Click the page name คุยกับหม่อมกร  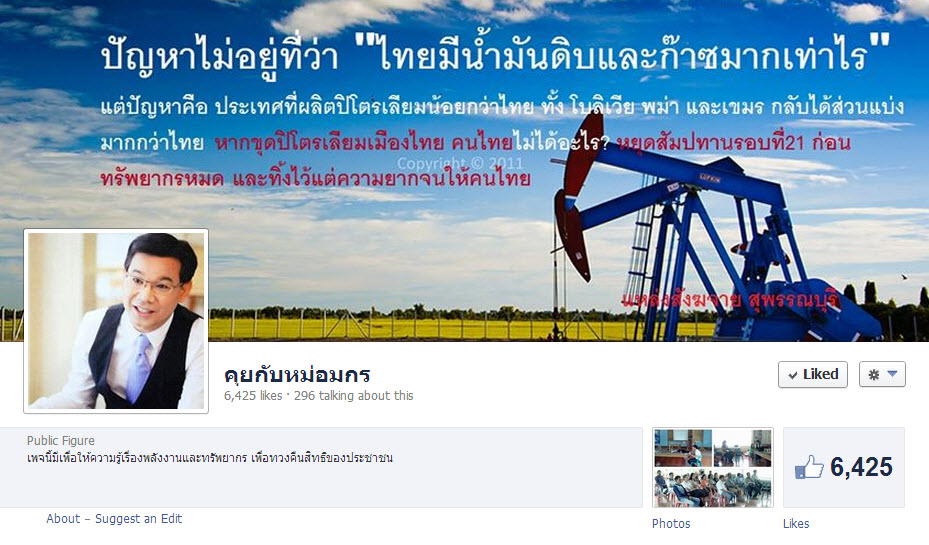pyautogui.click(x=297, y=374)
